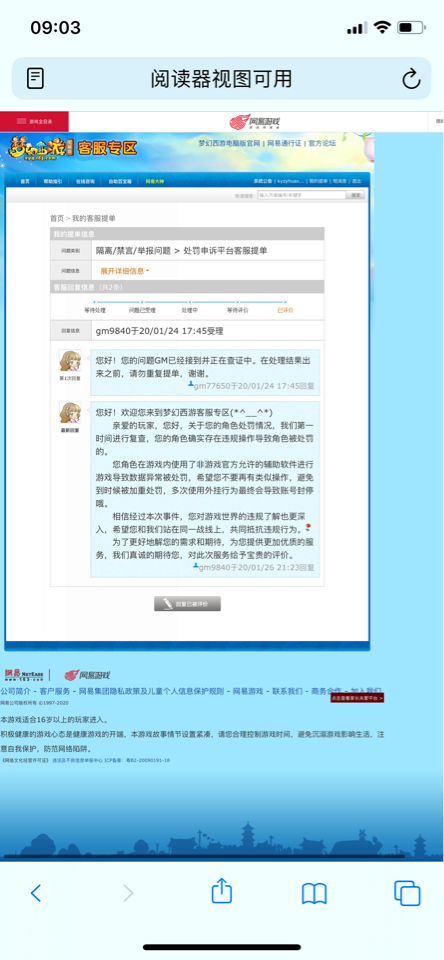Click 退出 to log out

coord(357,181)
